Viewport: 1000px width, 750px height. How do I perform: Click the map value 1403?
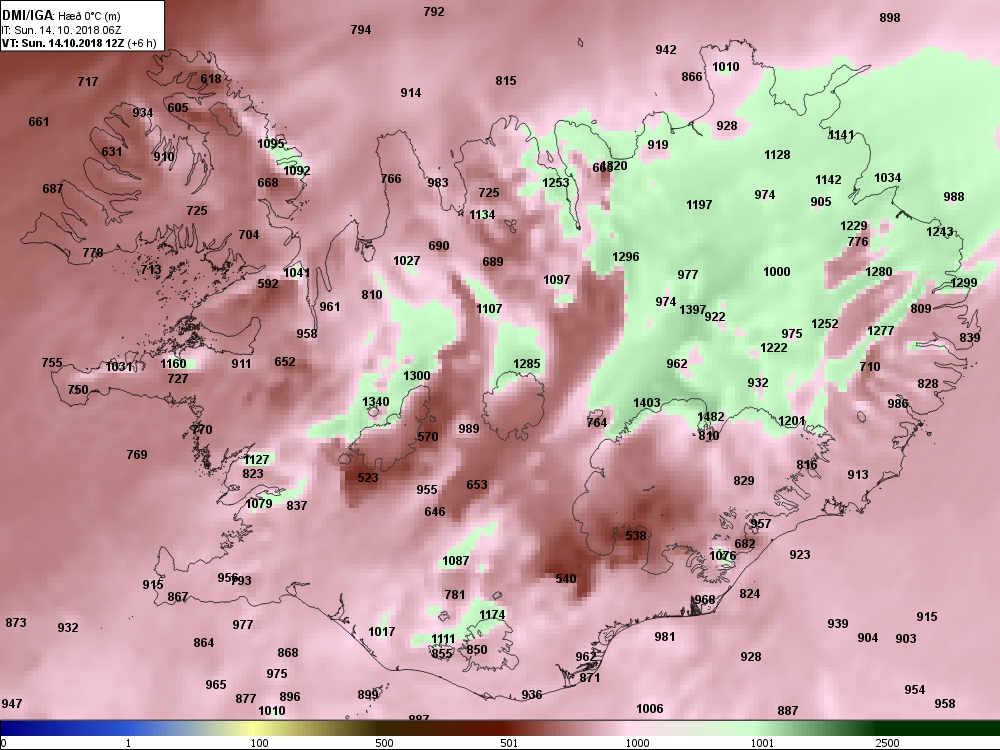point(647,402)
